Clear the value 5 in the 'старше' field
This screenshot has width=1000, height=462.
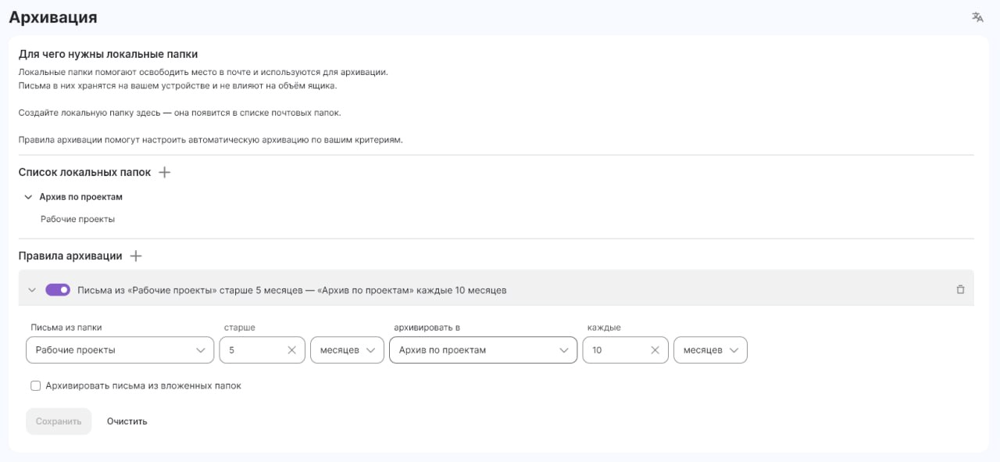click(291, 350)
